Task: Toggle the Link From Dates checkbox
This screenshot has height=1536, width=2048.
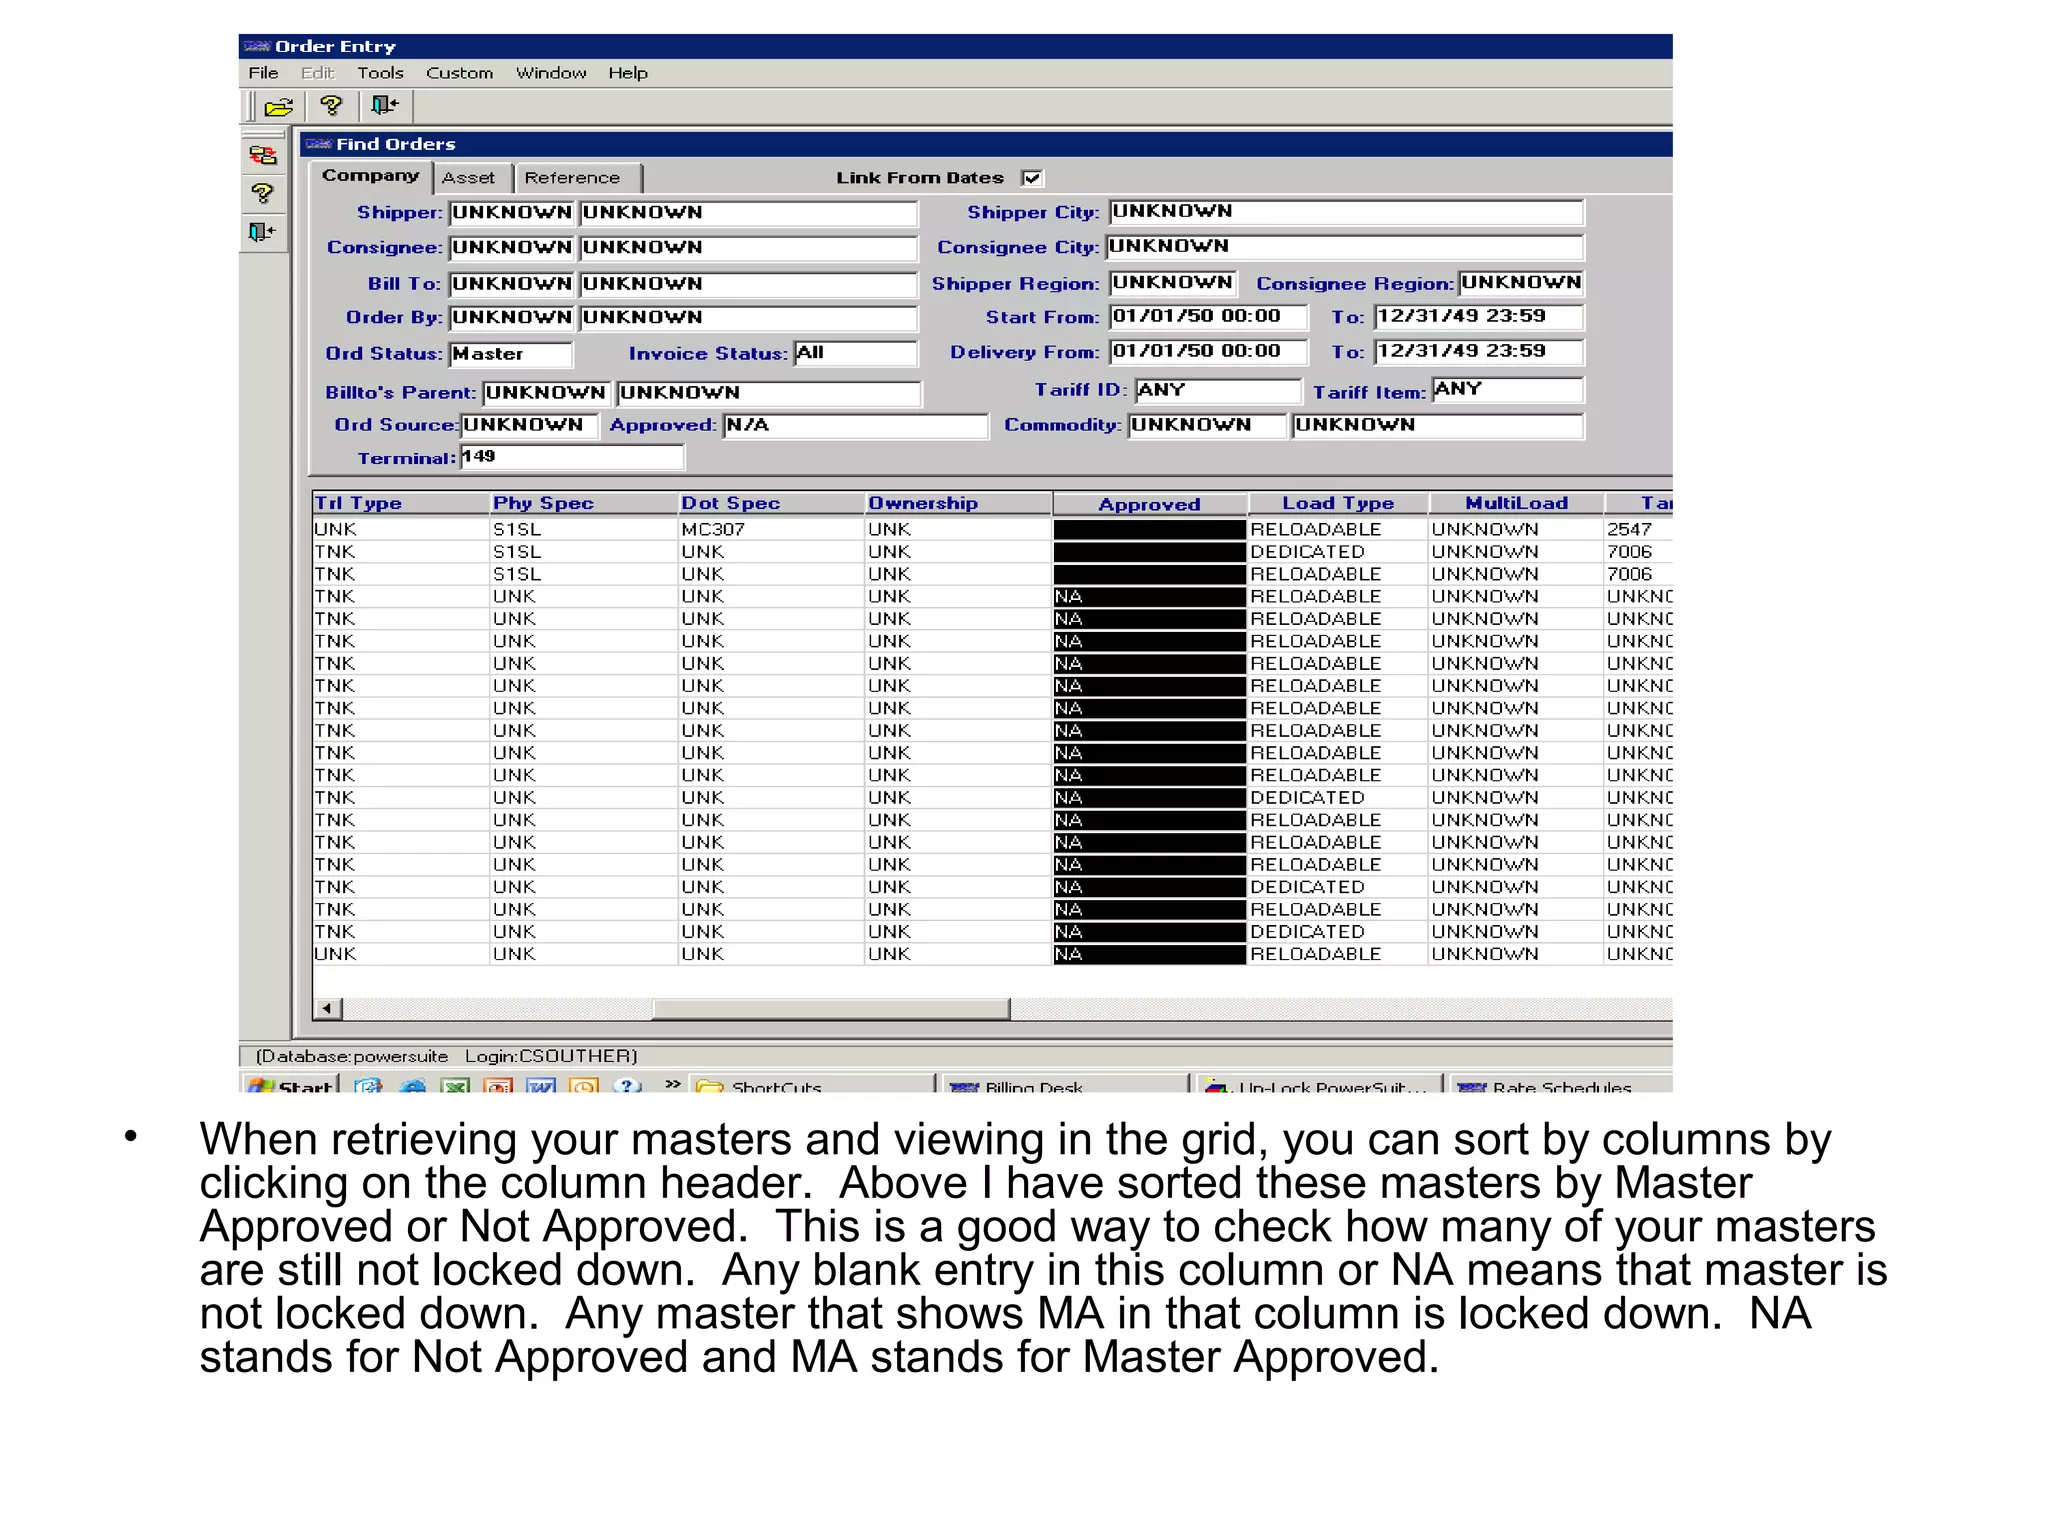Action: click(x=1032, y=178)
